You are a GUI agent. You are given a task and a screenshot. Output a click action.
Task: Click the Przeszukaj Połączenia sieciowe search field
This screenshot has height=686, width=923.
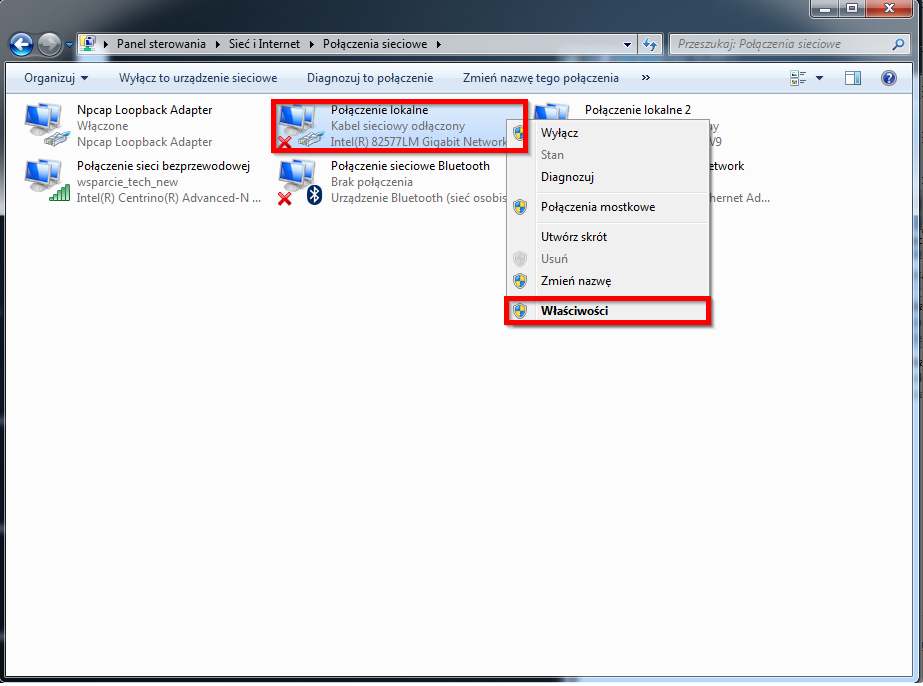point(780,44)
